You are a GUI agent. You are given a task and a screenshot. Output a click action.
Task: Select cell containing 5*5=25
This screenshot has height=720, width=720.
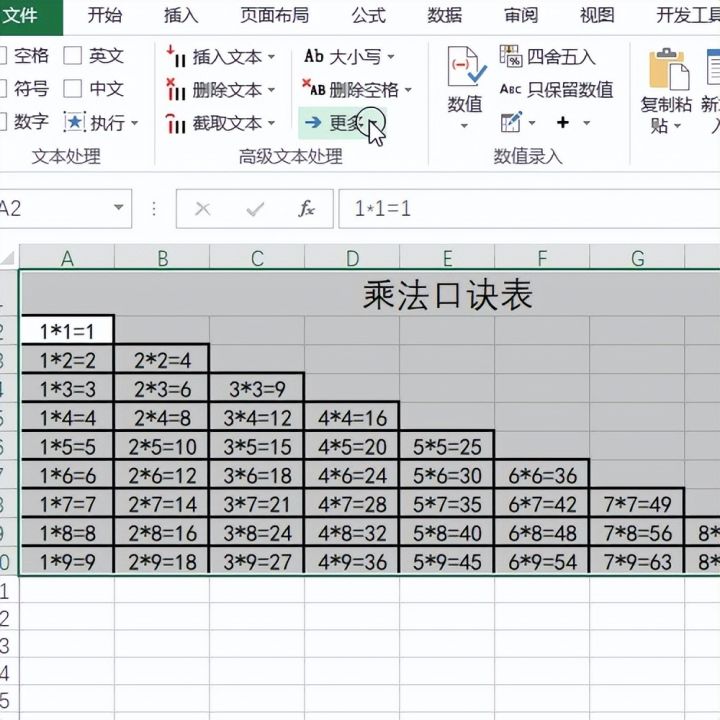[447, 446]
